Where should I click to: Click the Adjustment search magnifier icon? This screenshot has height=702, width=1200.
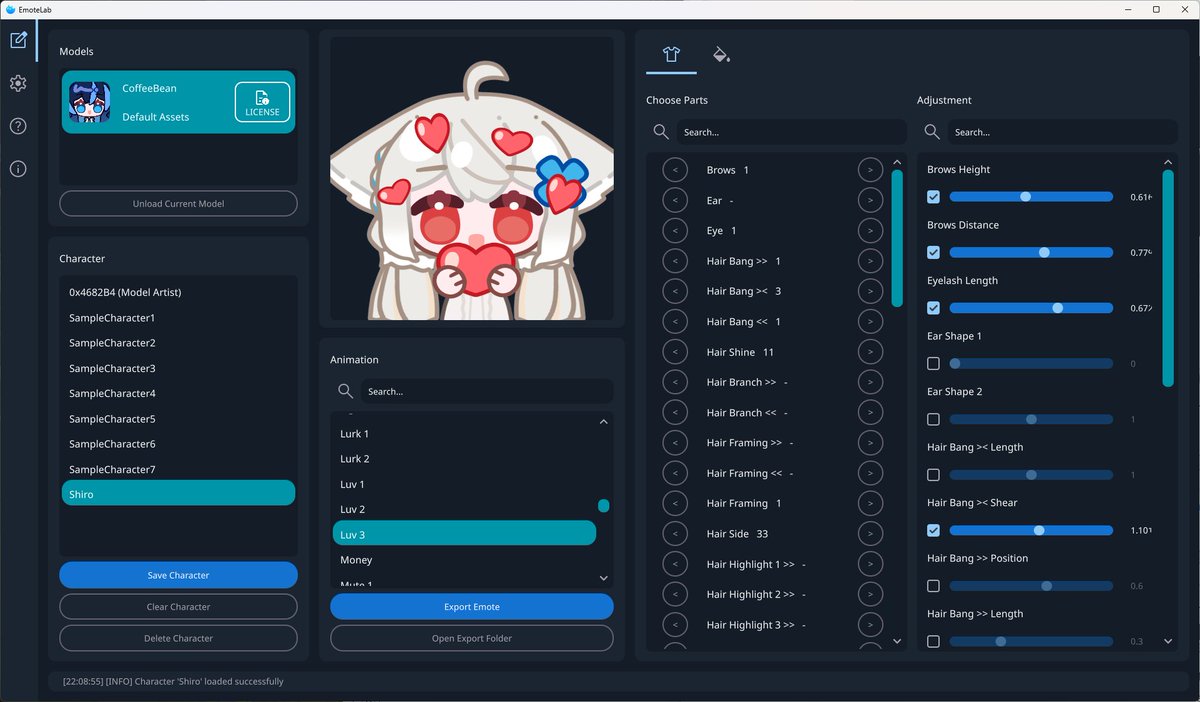(932, 132)
